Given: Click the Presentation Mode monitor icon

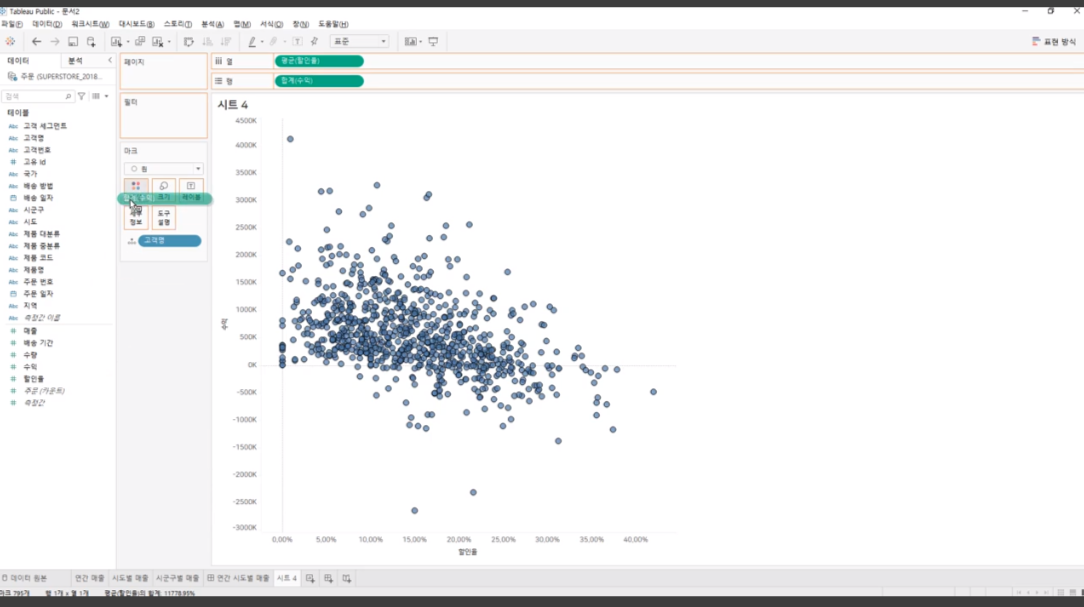Looking at the screenshot, I should click(x=433, y=41).
